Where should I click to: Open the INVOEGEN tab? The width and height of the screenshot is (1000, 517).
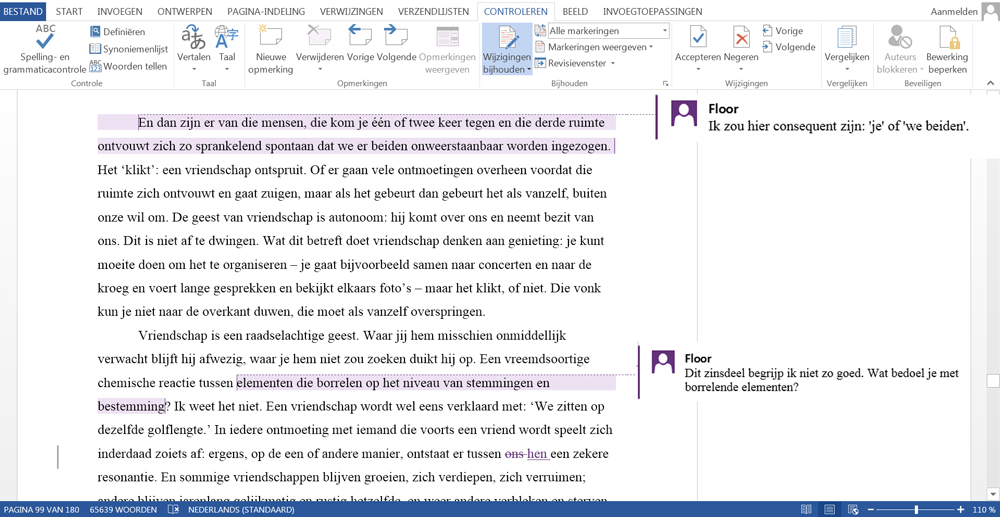tap(120, 11)
